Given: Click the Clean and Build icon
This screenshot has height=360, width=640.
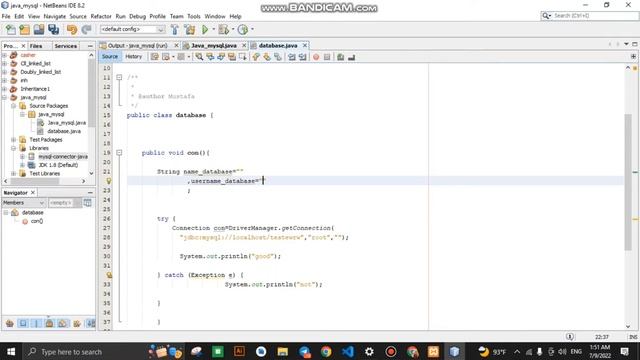Looking at the screenshot, I should pos(190,29).
